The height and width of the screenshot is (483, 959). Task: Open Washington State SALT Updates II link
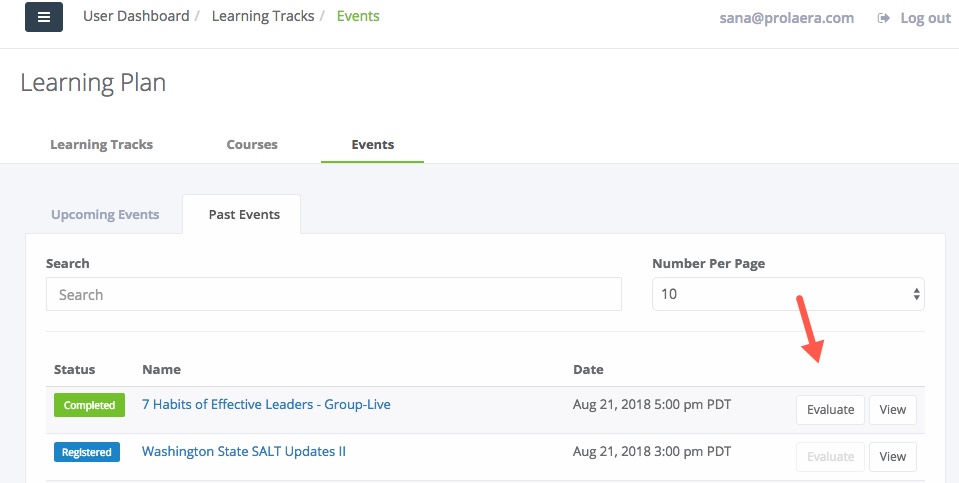point(243,451)
